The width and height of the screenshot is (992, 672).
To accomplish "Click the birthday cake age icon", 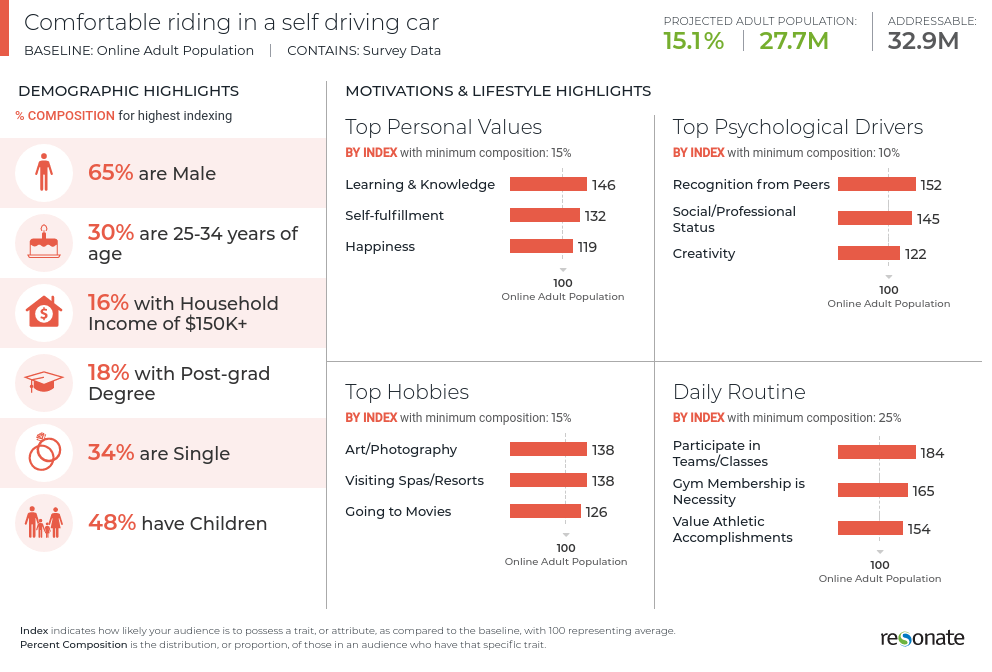I will [x=44, y=243].
